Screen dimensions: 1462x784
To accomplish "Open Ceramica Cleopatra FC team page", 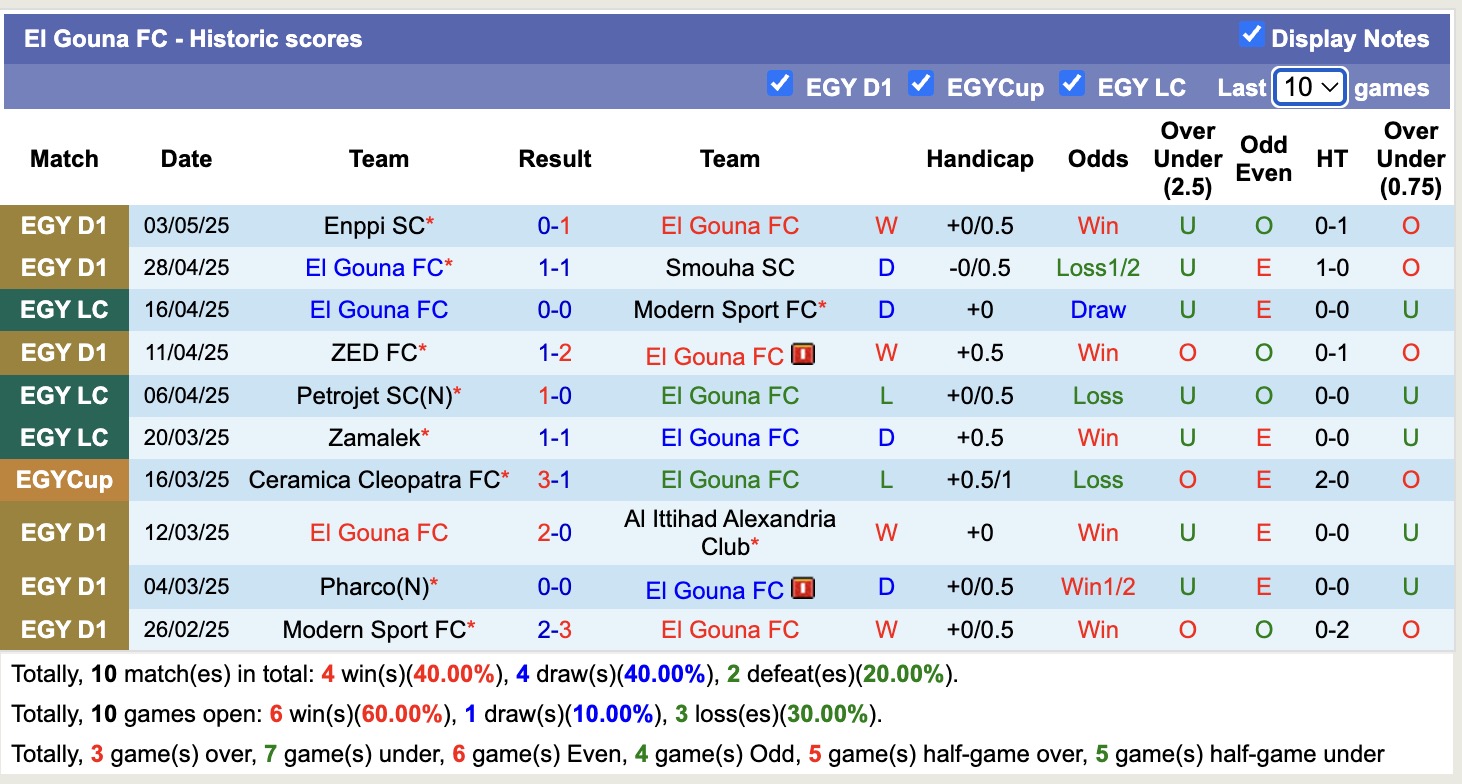I will 373,480.
